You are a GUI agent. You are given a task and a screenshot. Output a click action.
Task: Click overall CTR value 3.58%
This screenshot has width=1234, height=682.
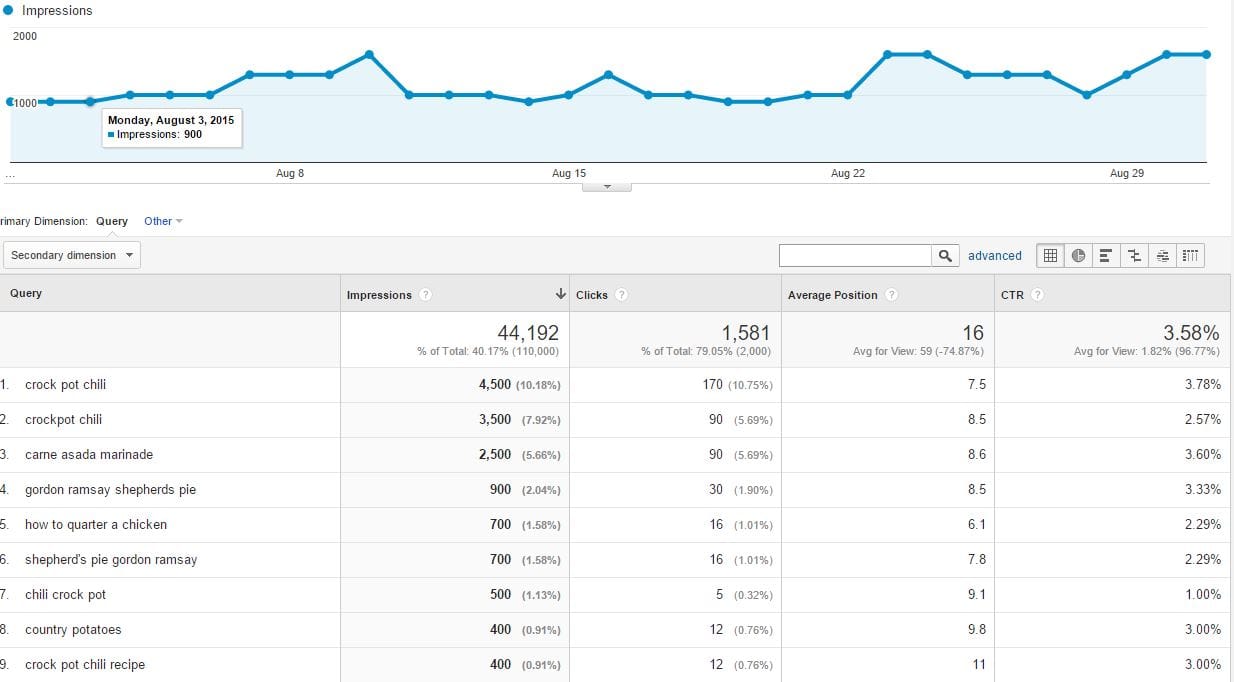click(x=1192, y=333)
